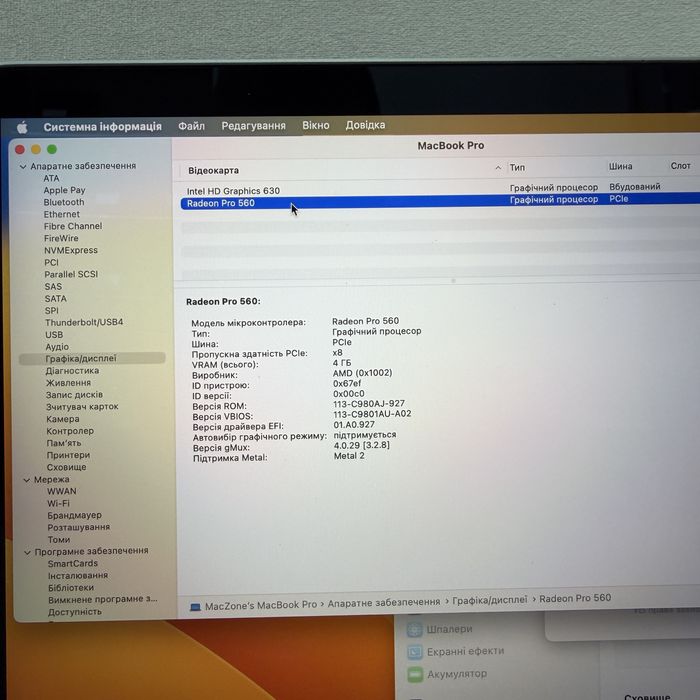The width and height of the screenshot is (700, 700).
Task: Open Акумулятор in the System Settings window
Action: click(x=457, y=674)
